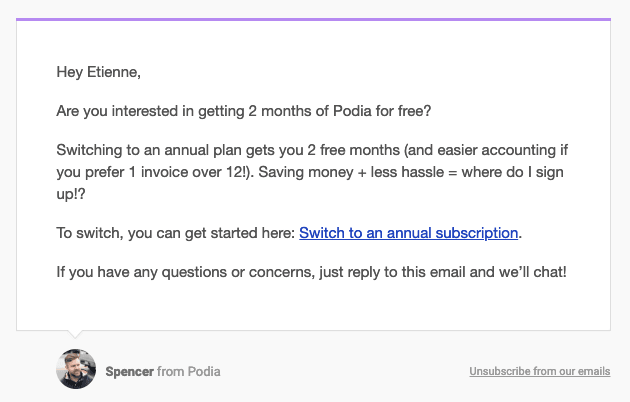This screenshot has height=402, width=630.
Task: Click the 'Hey Etienne,' greeting line
Action: click(98, 72)
